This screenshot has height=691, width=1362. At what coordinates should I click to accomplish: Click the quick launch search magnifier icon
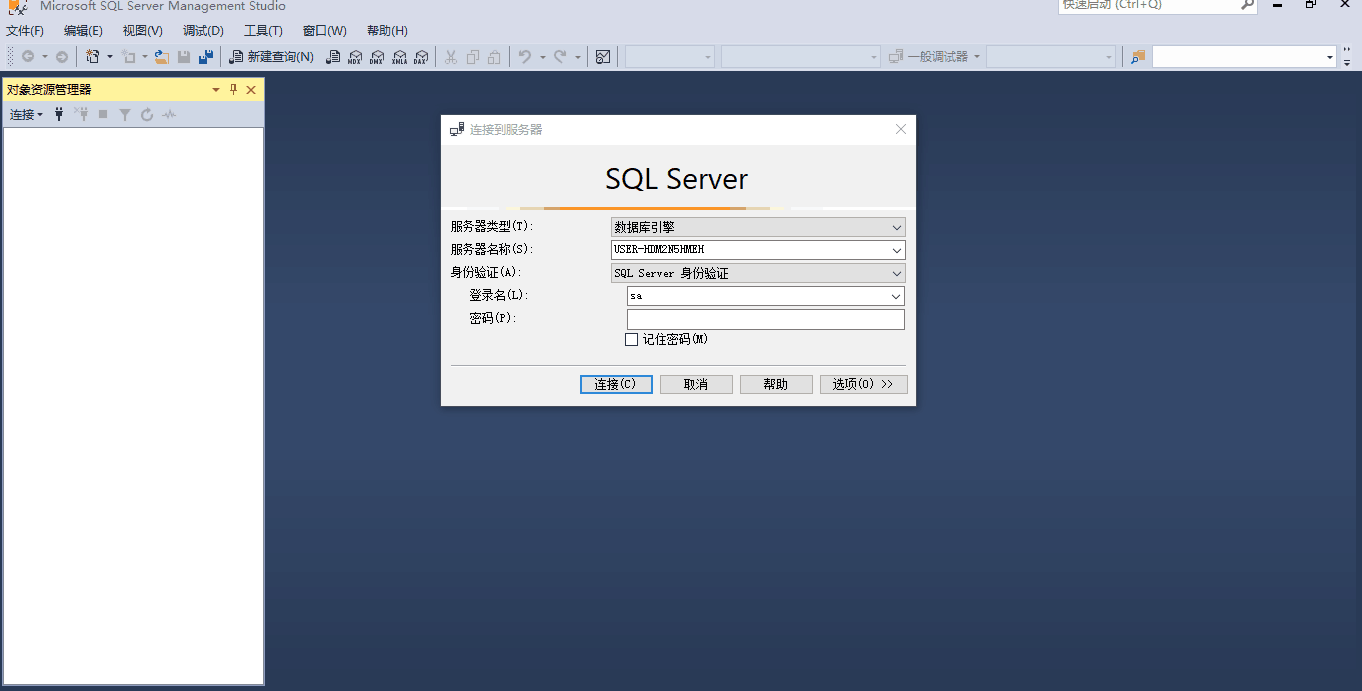click(x=1248, y=5)
